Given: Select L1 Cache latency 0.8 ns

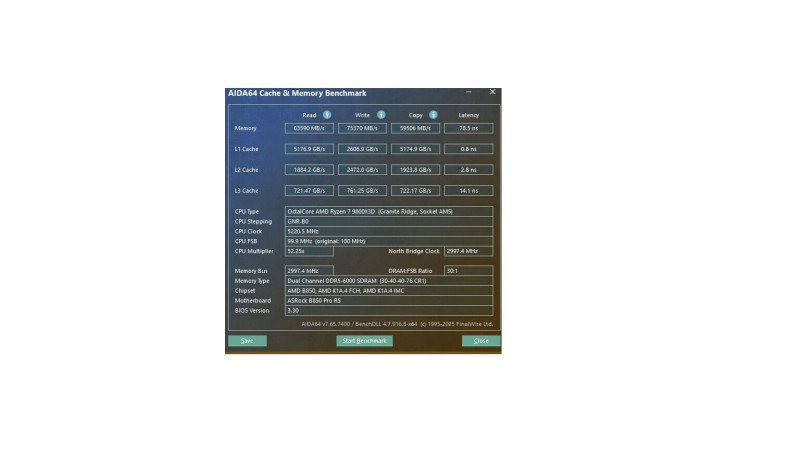Looking at the screenshot, I should click(x=468, y=149).
